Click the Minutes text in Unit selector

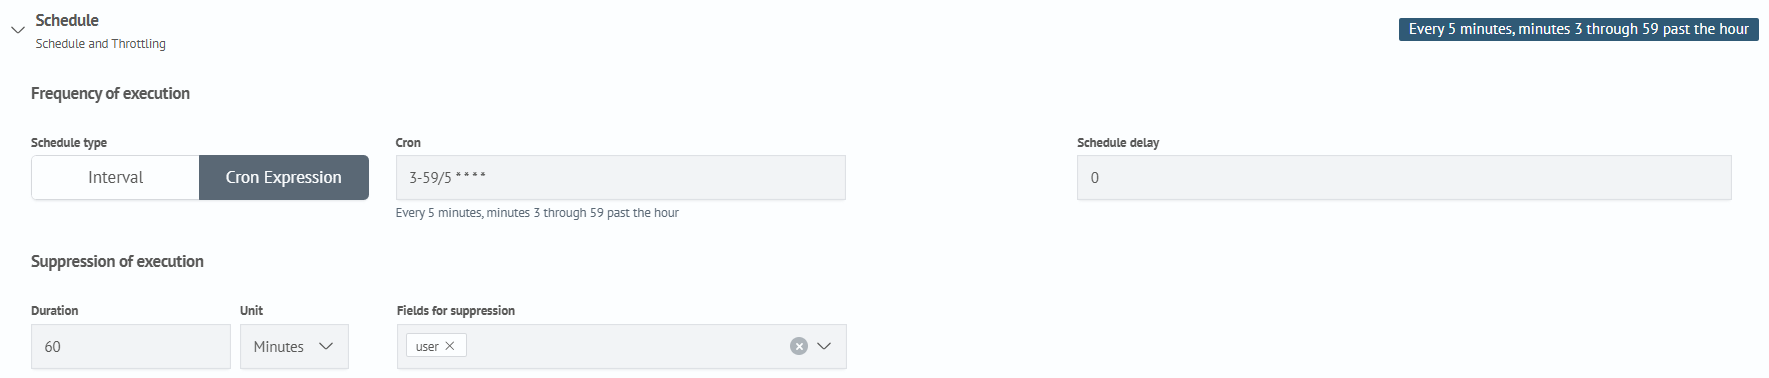click(278, 346)
